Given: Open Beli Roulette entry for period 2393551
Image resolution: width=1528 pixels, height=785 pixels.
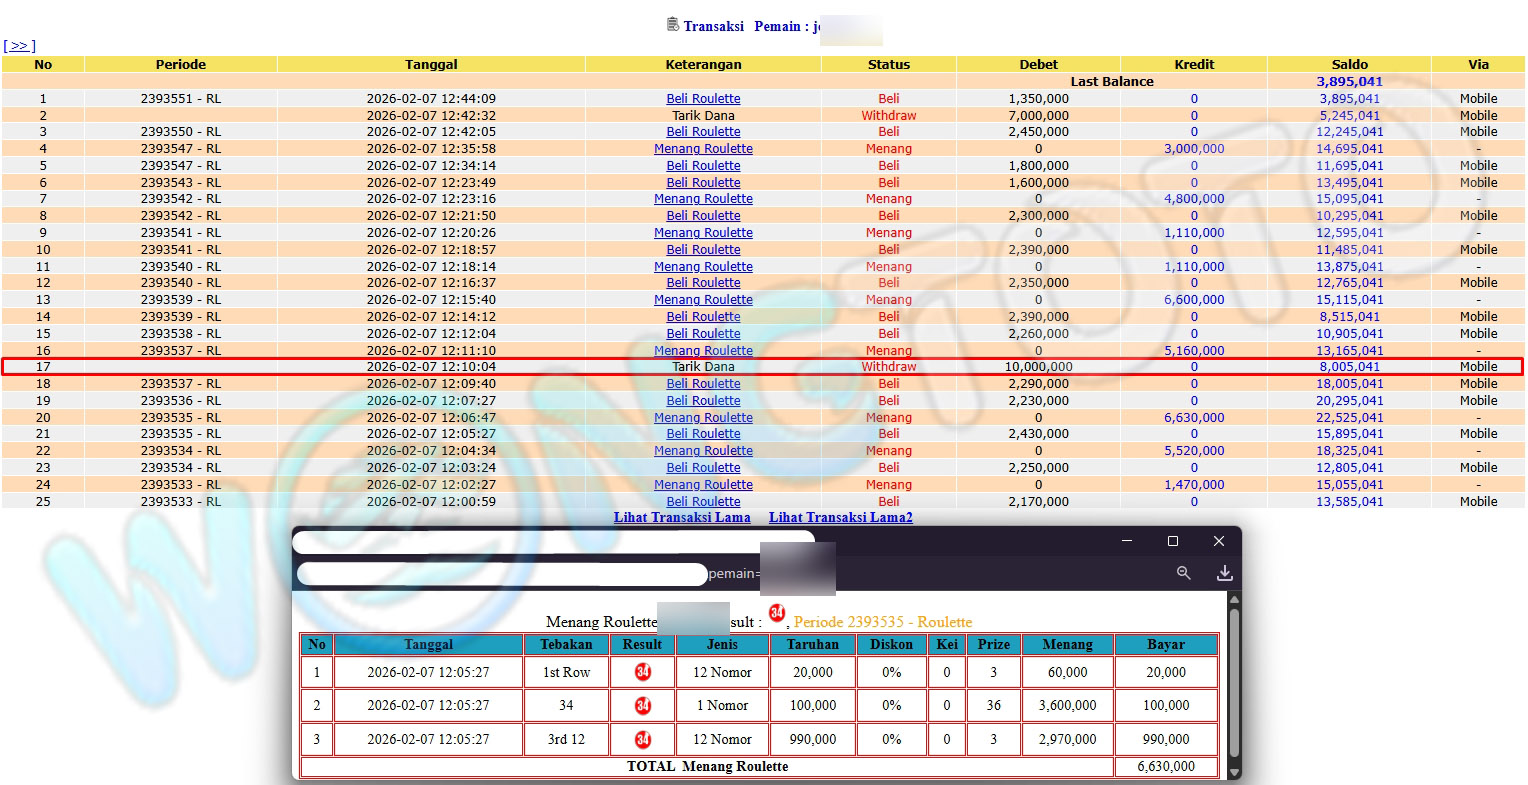Looking at the screenshot, I should point(703,99).
